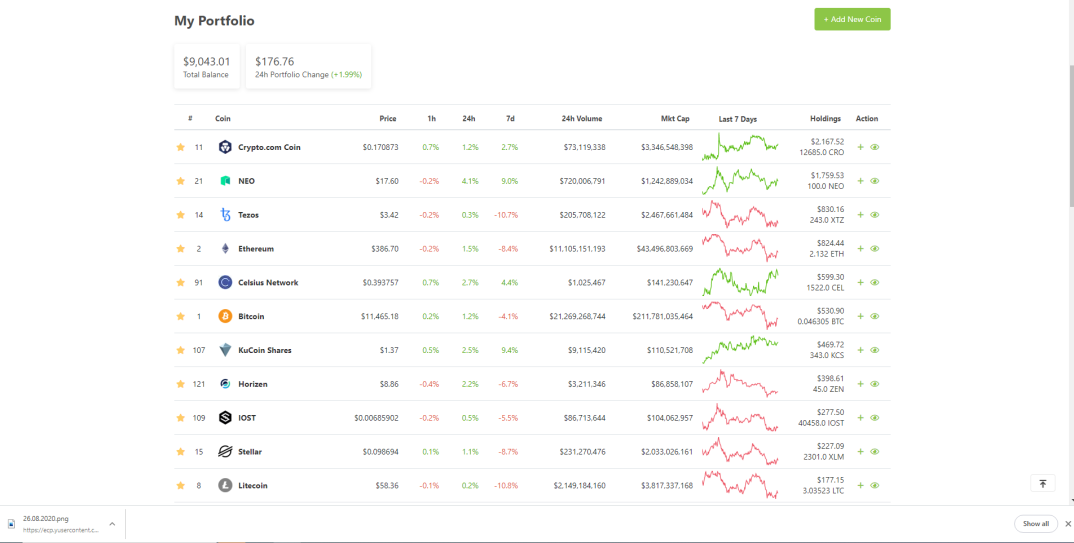Click the Litecoin logo icon
Screen dimensions: 1074x543
[x=225, y=485]
